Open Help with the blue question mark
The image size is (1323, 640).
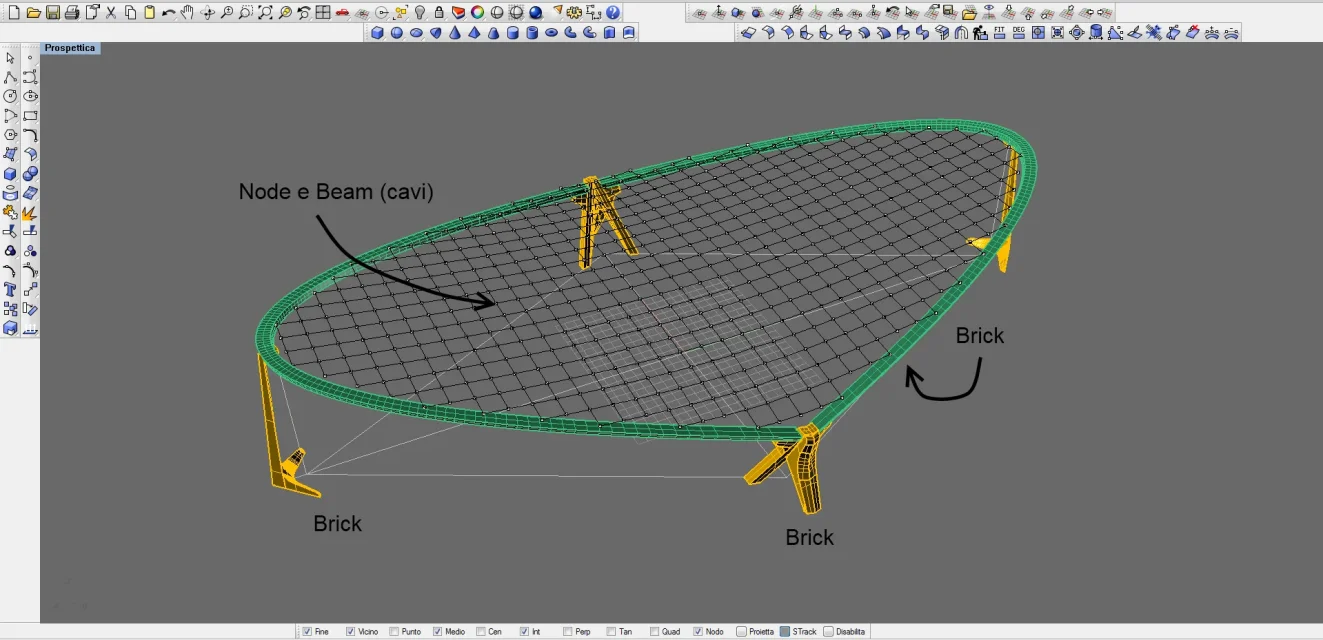pyautogui.click(x=613, y=13)
